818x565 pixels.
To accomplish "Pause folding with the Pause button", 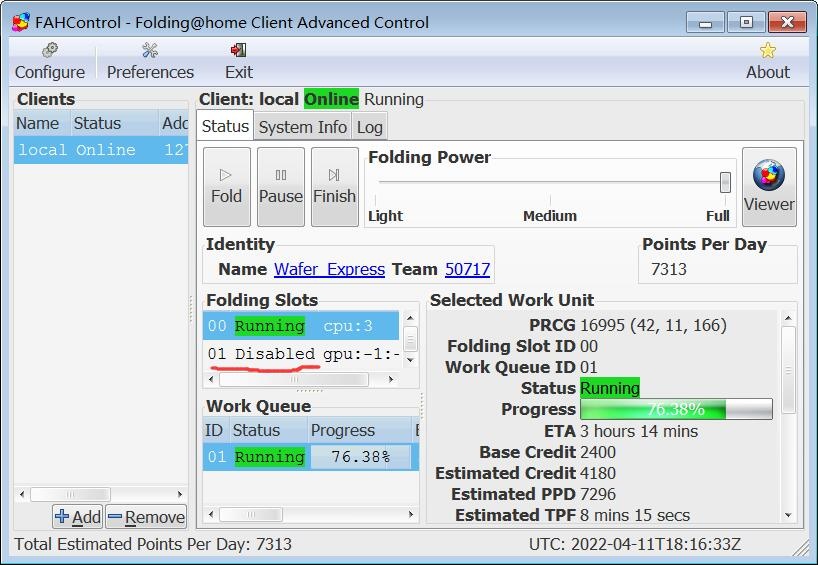I will point(281,187).
